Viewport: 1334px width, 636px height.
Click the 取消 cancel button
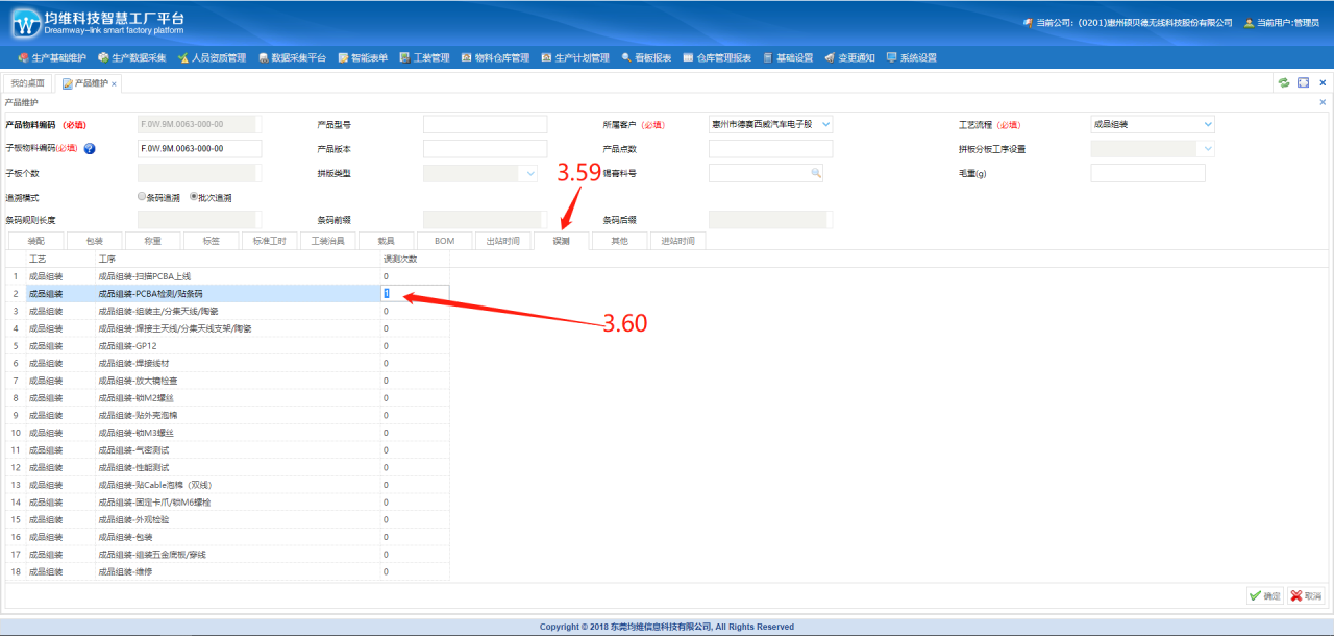pos(1306,596)
